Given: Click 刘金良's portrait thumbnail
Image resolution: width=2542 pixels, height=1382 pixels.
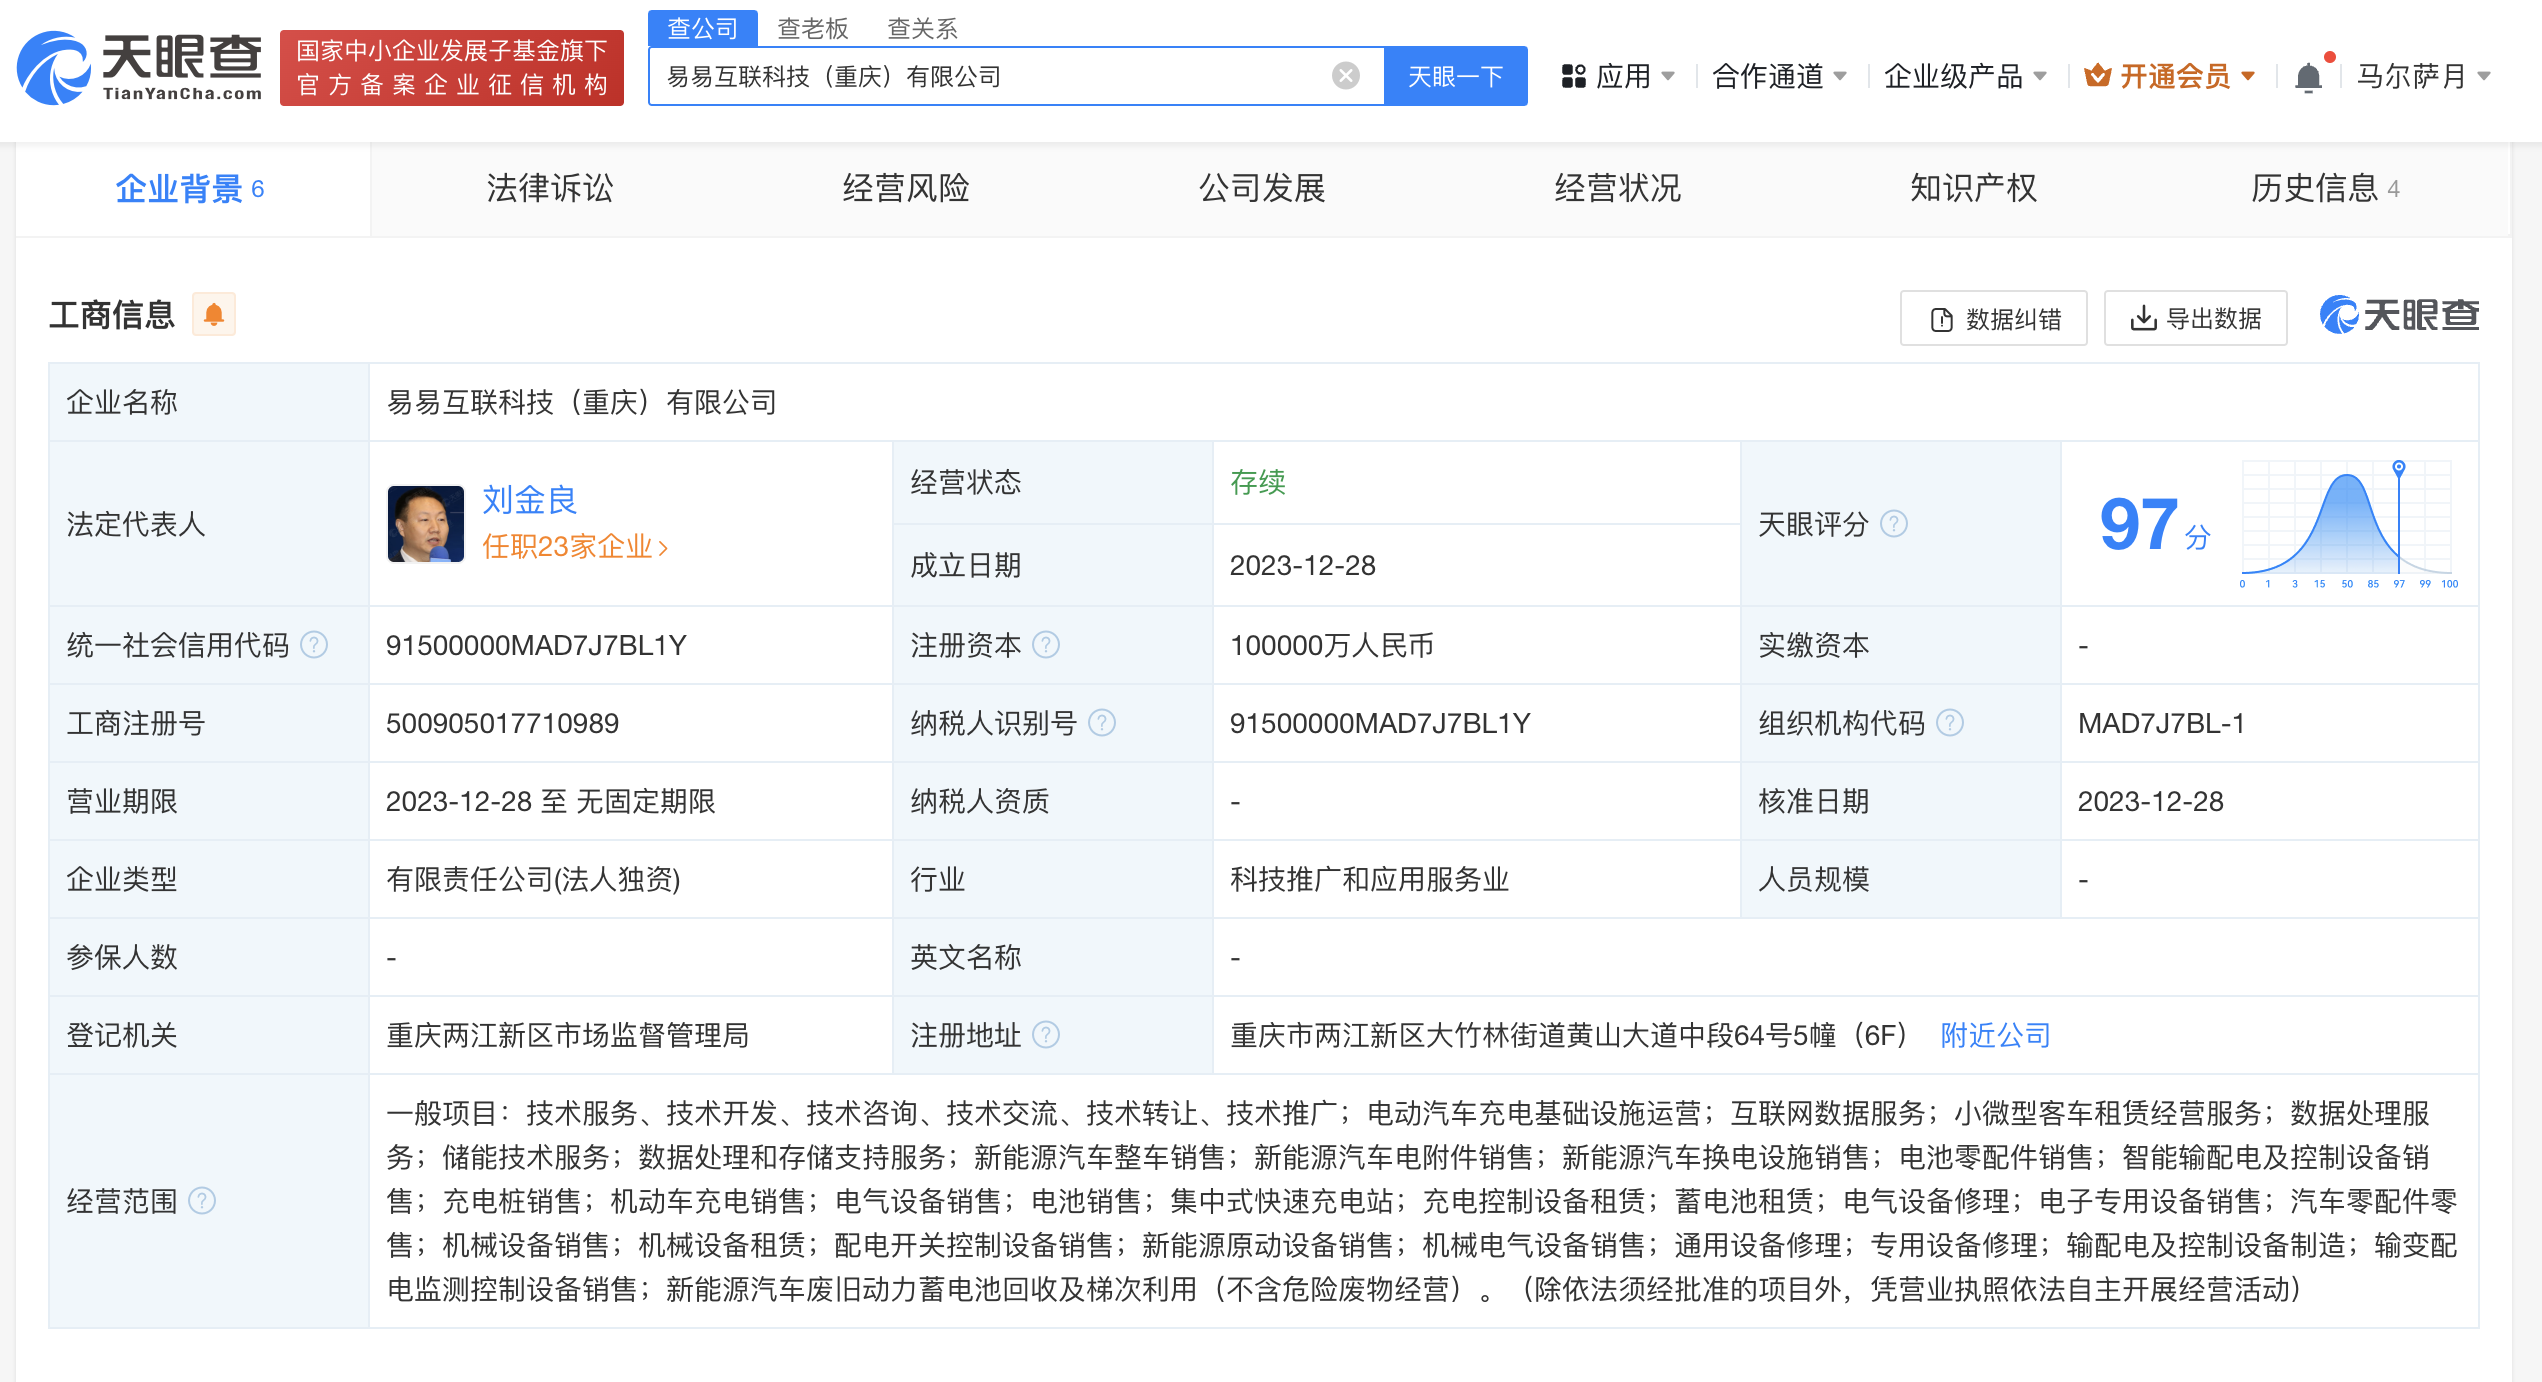Looking at the screenshot, I should click(426, 524).
